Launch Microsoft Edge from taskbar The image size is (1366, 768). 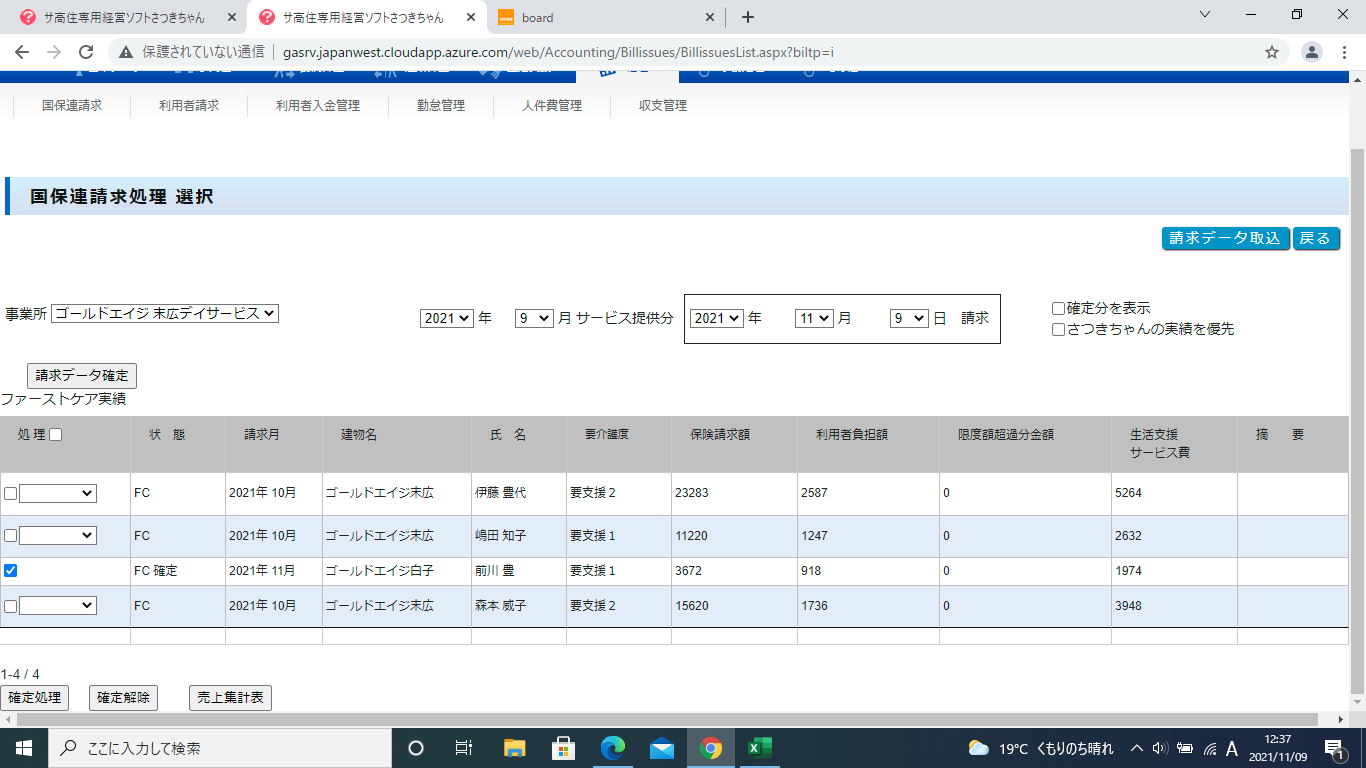[612, 748]
